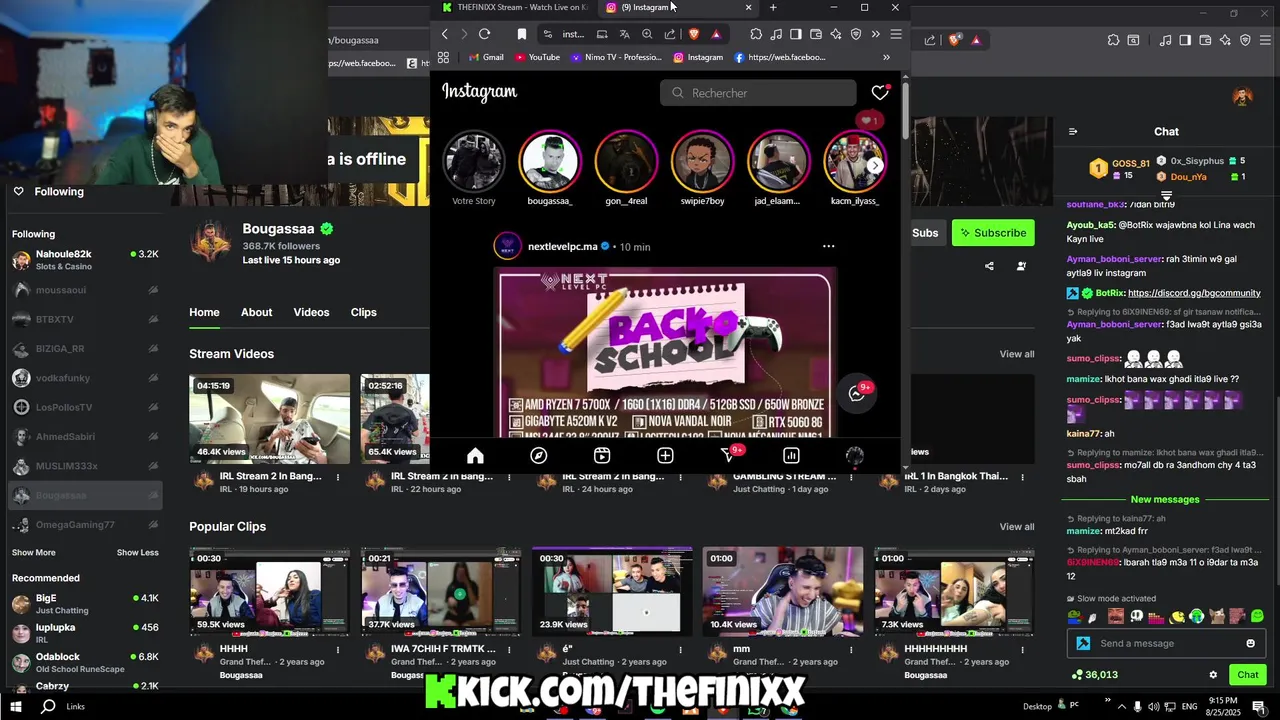Viewport: 1280px width, 720px height.
Task: Open options menu for HHHH clip
Action: click(x=338, y=650)
